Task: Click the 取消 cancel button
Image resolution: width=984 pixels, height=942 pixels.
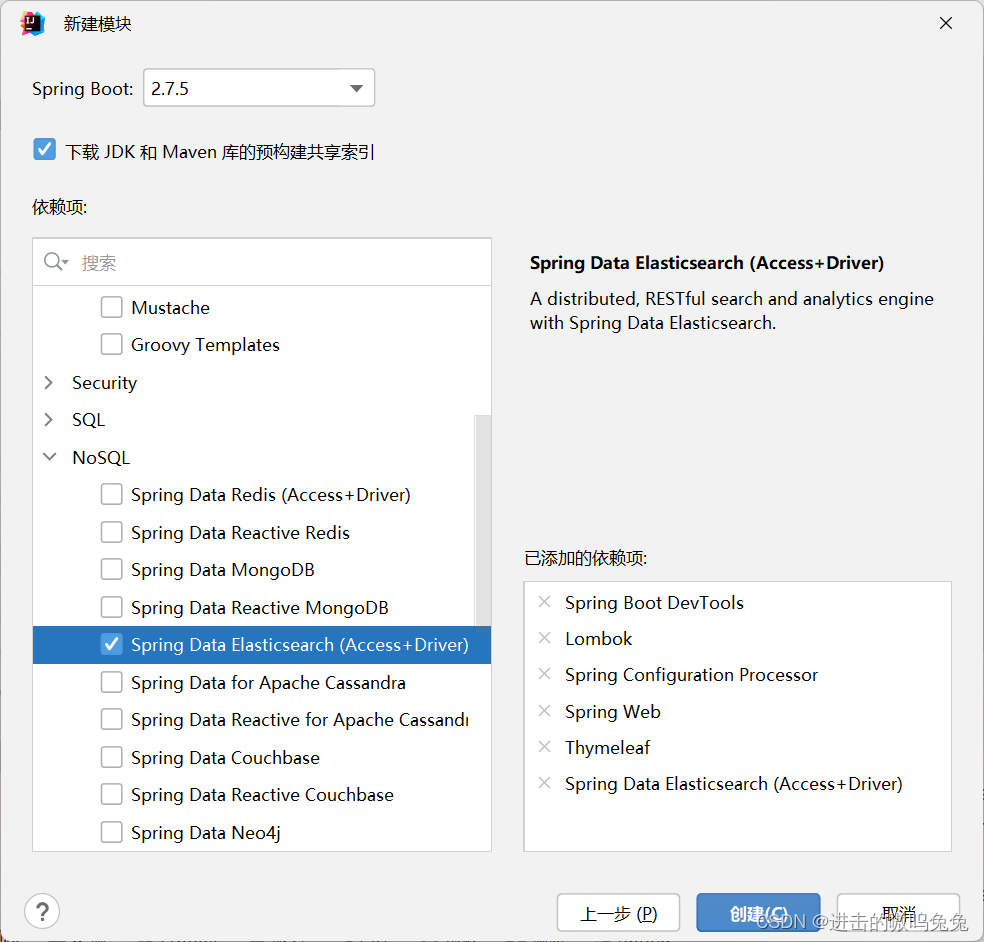Action: [x=898, y=913]
